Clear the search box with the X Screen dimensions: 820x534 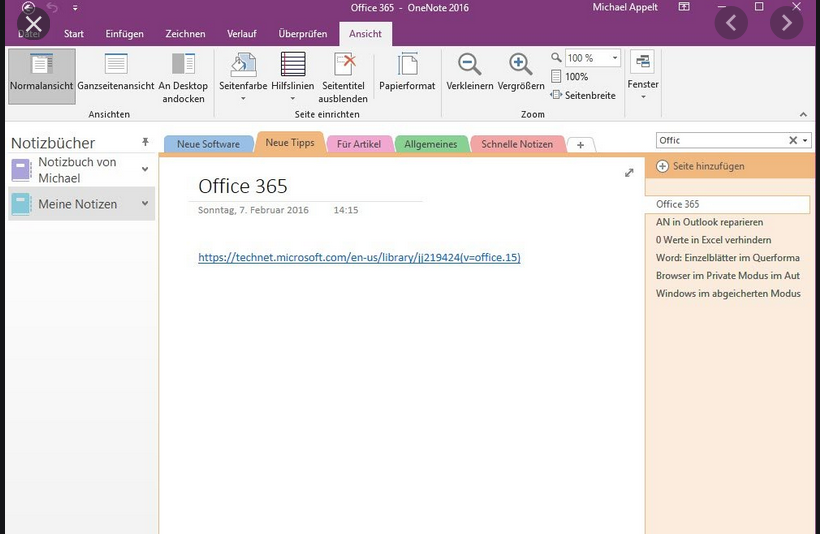coord(793,140)
